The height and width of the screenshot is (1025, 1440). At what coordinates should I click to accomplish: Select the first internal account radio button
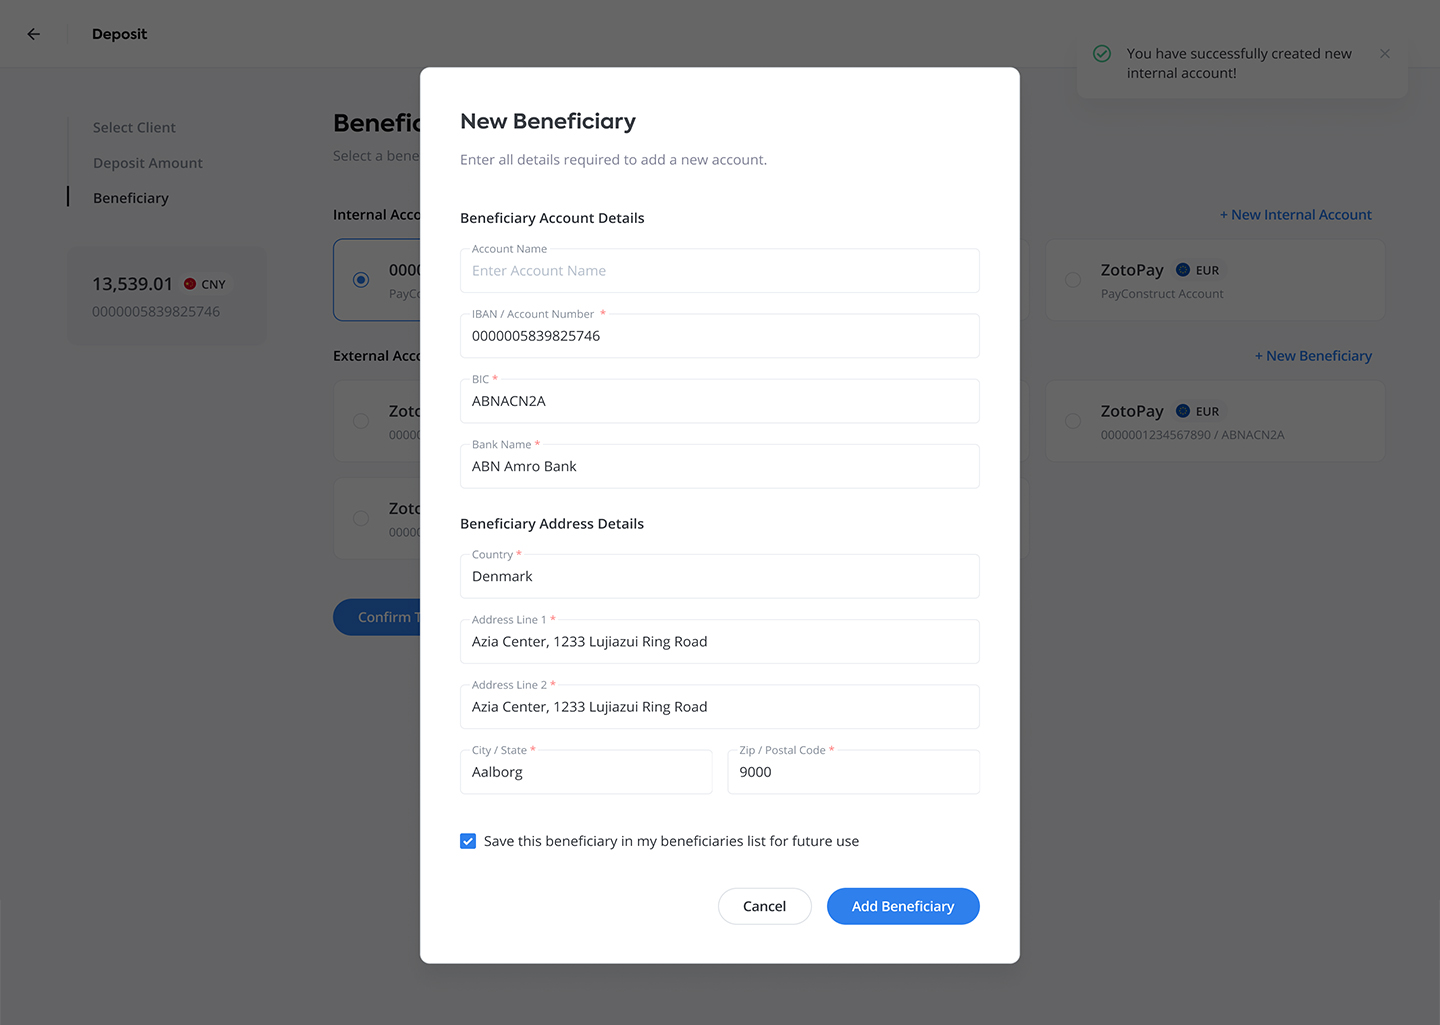pos(361,280)
